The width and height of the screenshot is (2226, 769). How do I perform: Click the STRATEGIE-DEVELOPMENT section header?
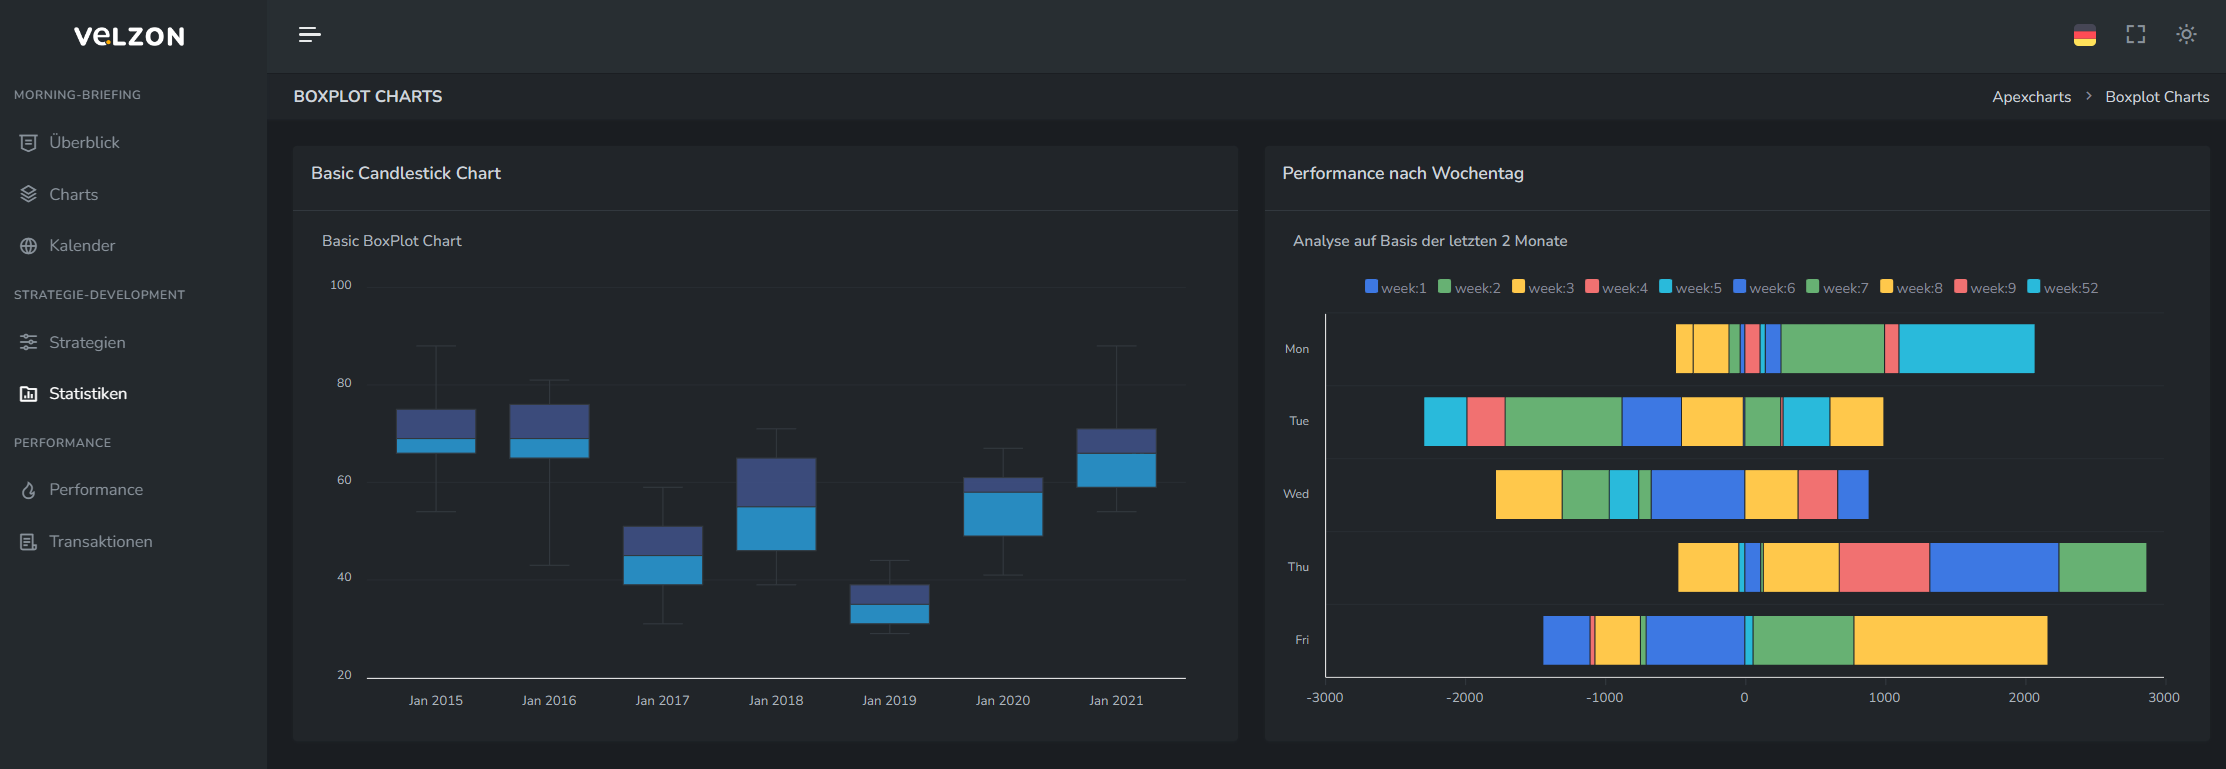99,295
